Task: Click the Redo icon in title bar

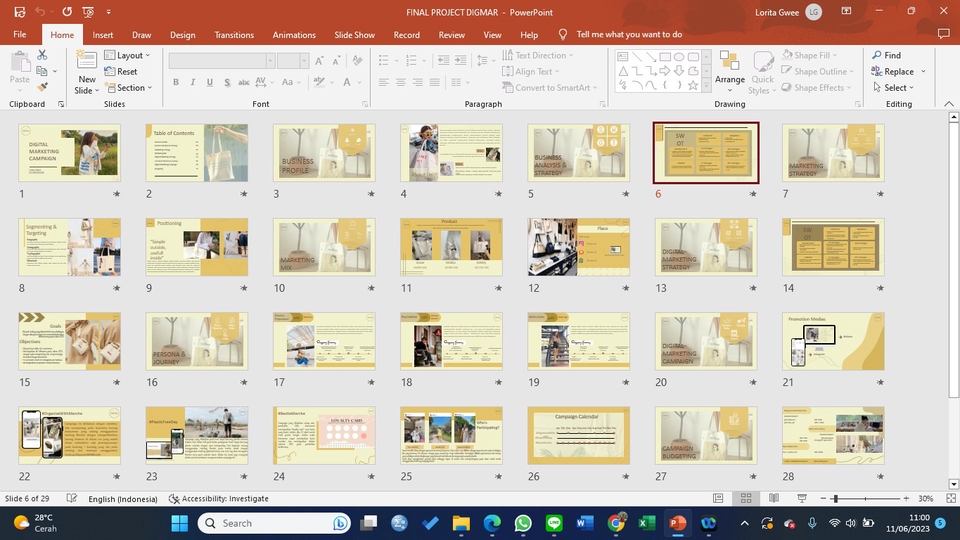Action: click(67, 12)
